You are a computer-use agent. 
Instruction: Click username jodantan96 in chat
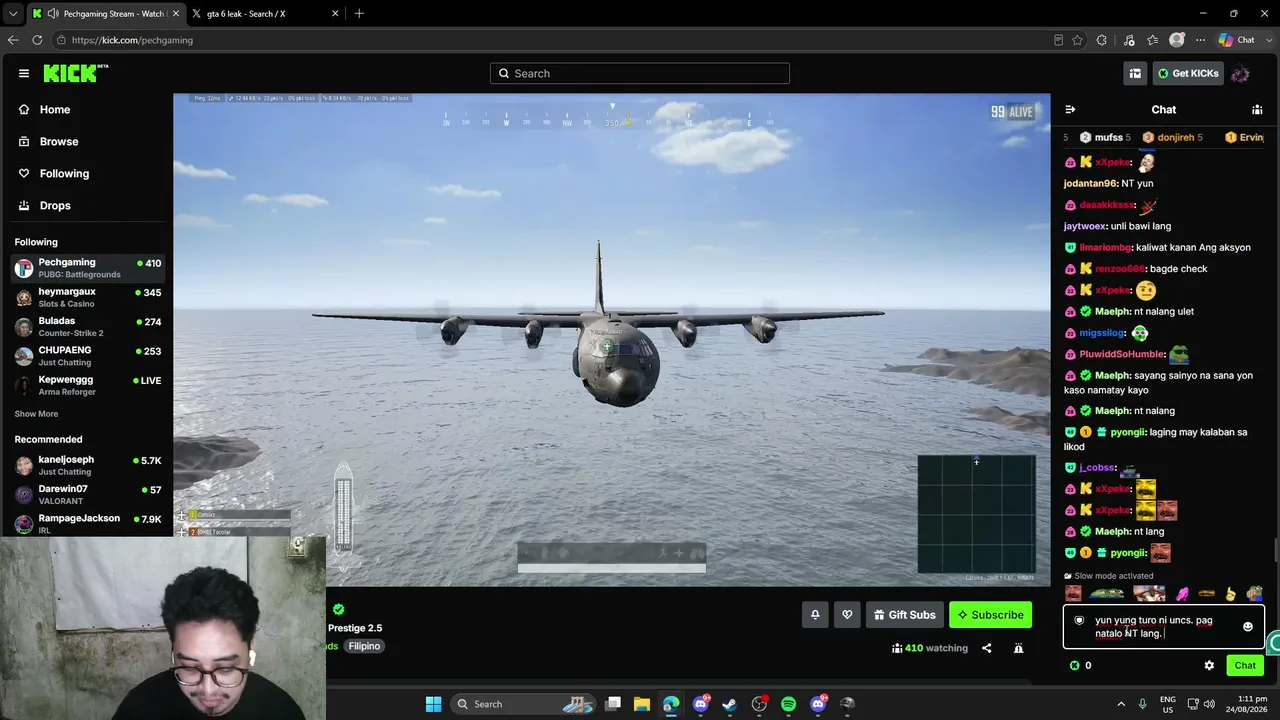tap(1090, 184)
